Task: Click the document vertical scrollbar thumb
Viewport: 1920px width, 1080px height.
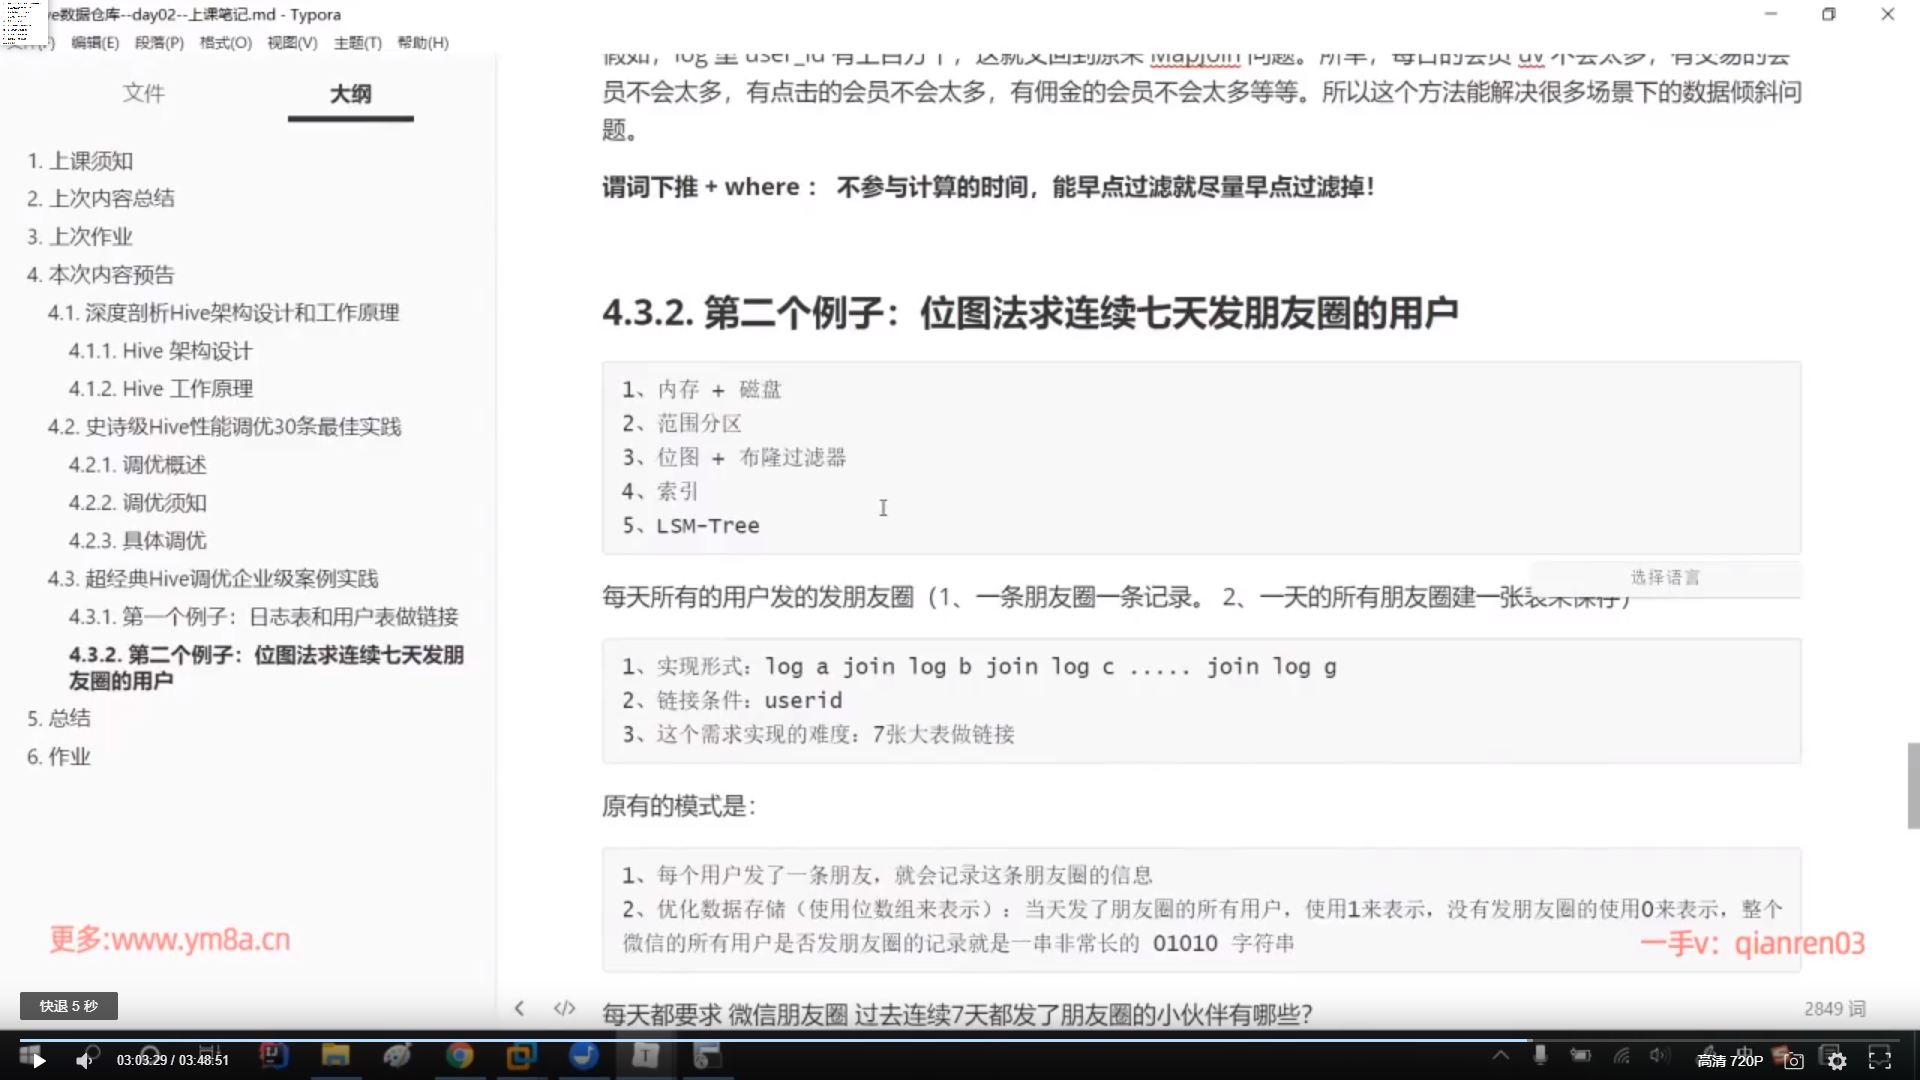Action: (1912, 785)
